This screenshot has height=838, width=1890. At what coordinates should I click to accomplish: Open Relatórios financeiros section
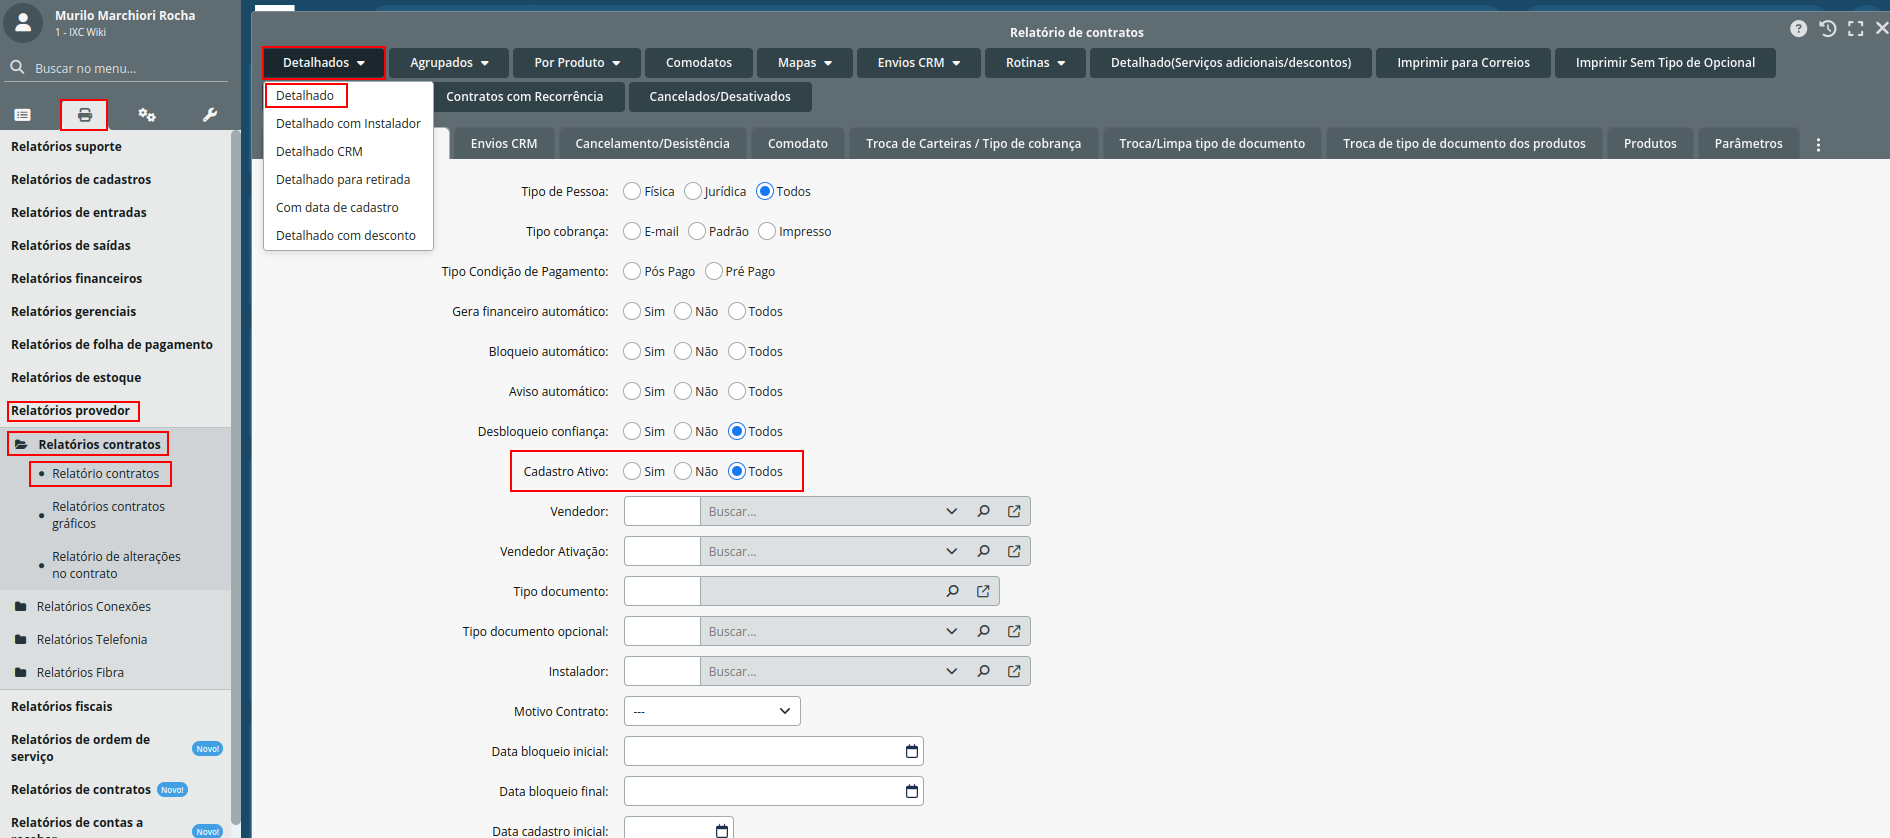coord(77,278)
